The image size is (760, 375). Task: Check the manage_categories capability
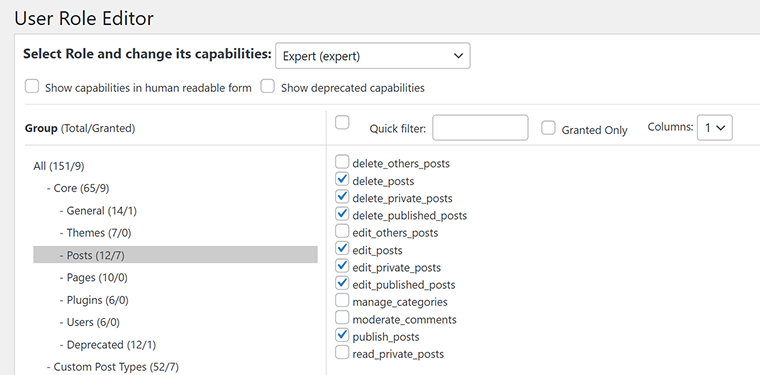click(342, 300)
